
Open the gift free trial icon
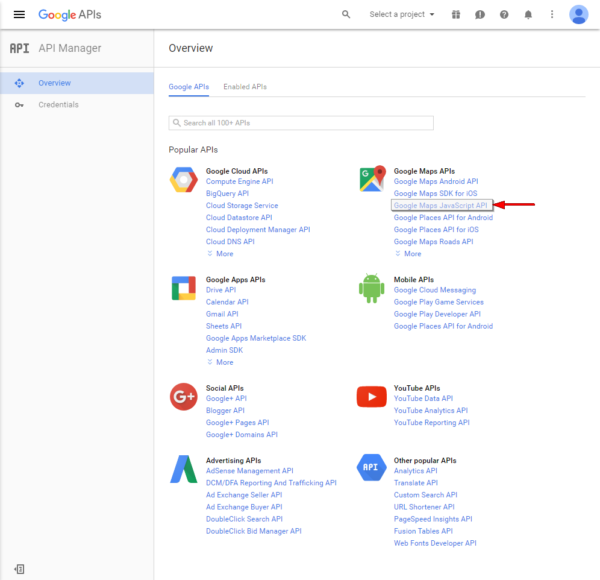(456, 15)
